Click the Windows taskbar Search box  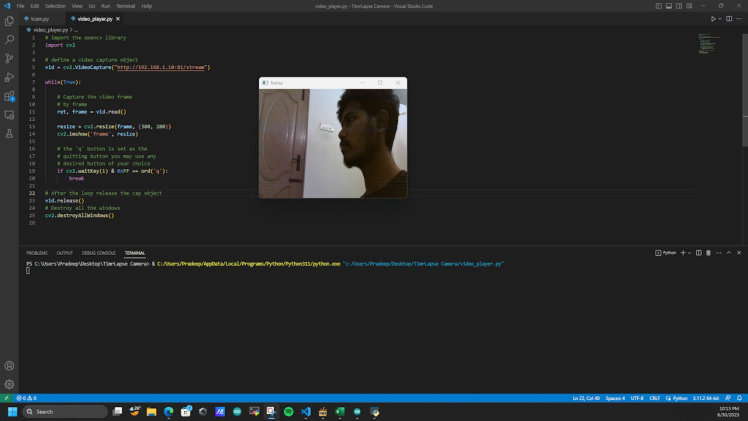65,411
